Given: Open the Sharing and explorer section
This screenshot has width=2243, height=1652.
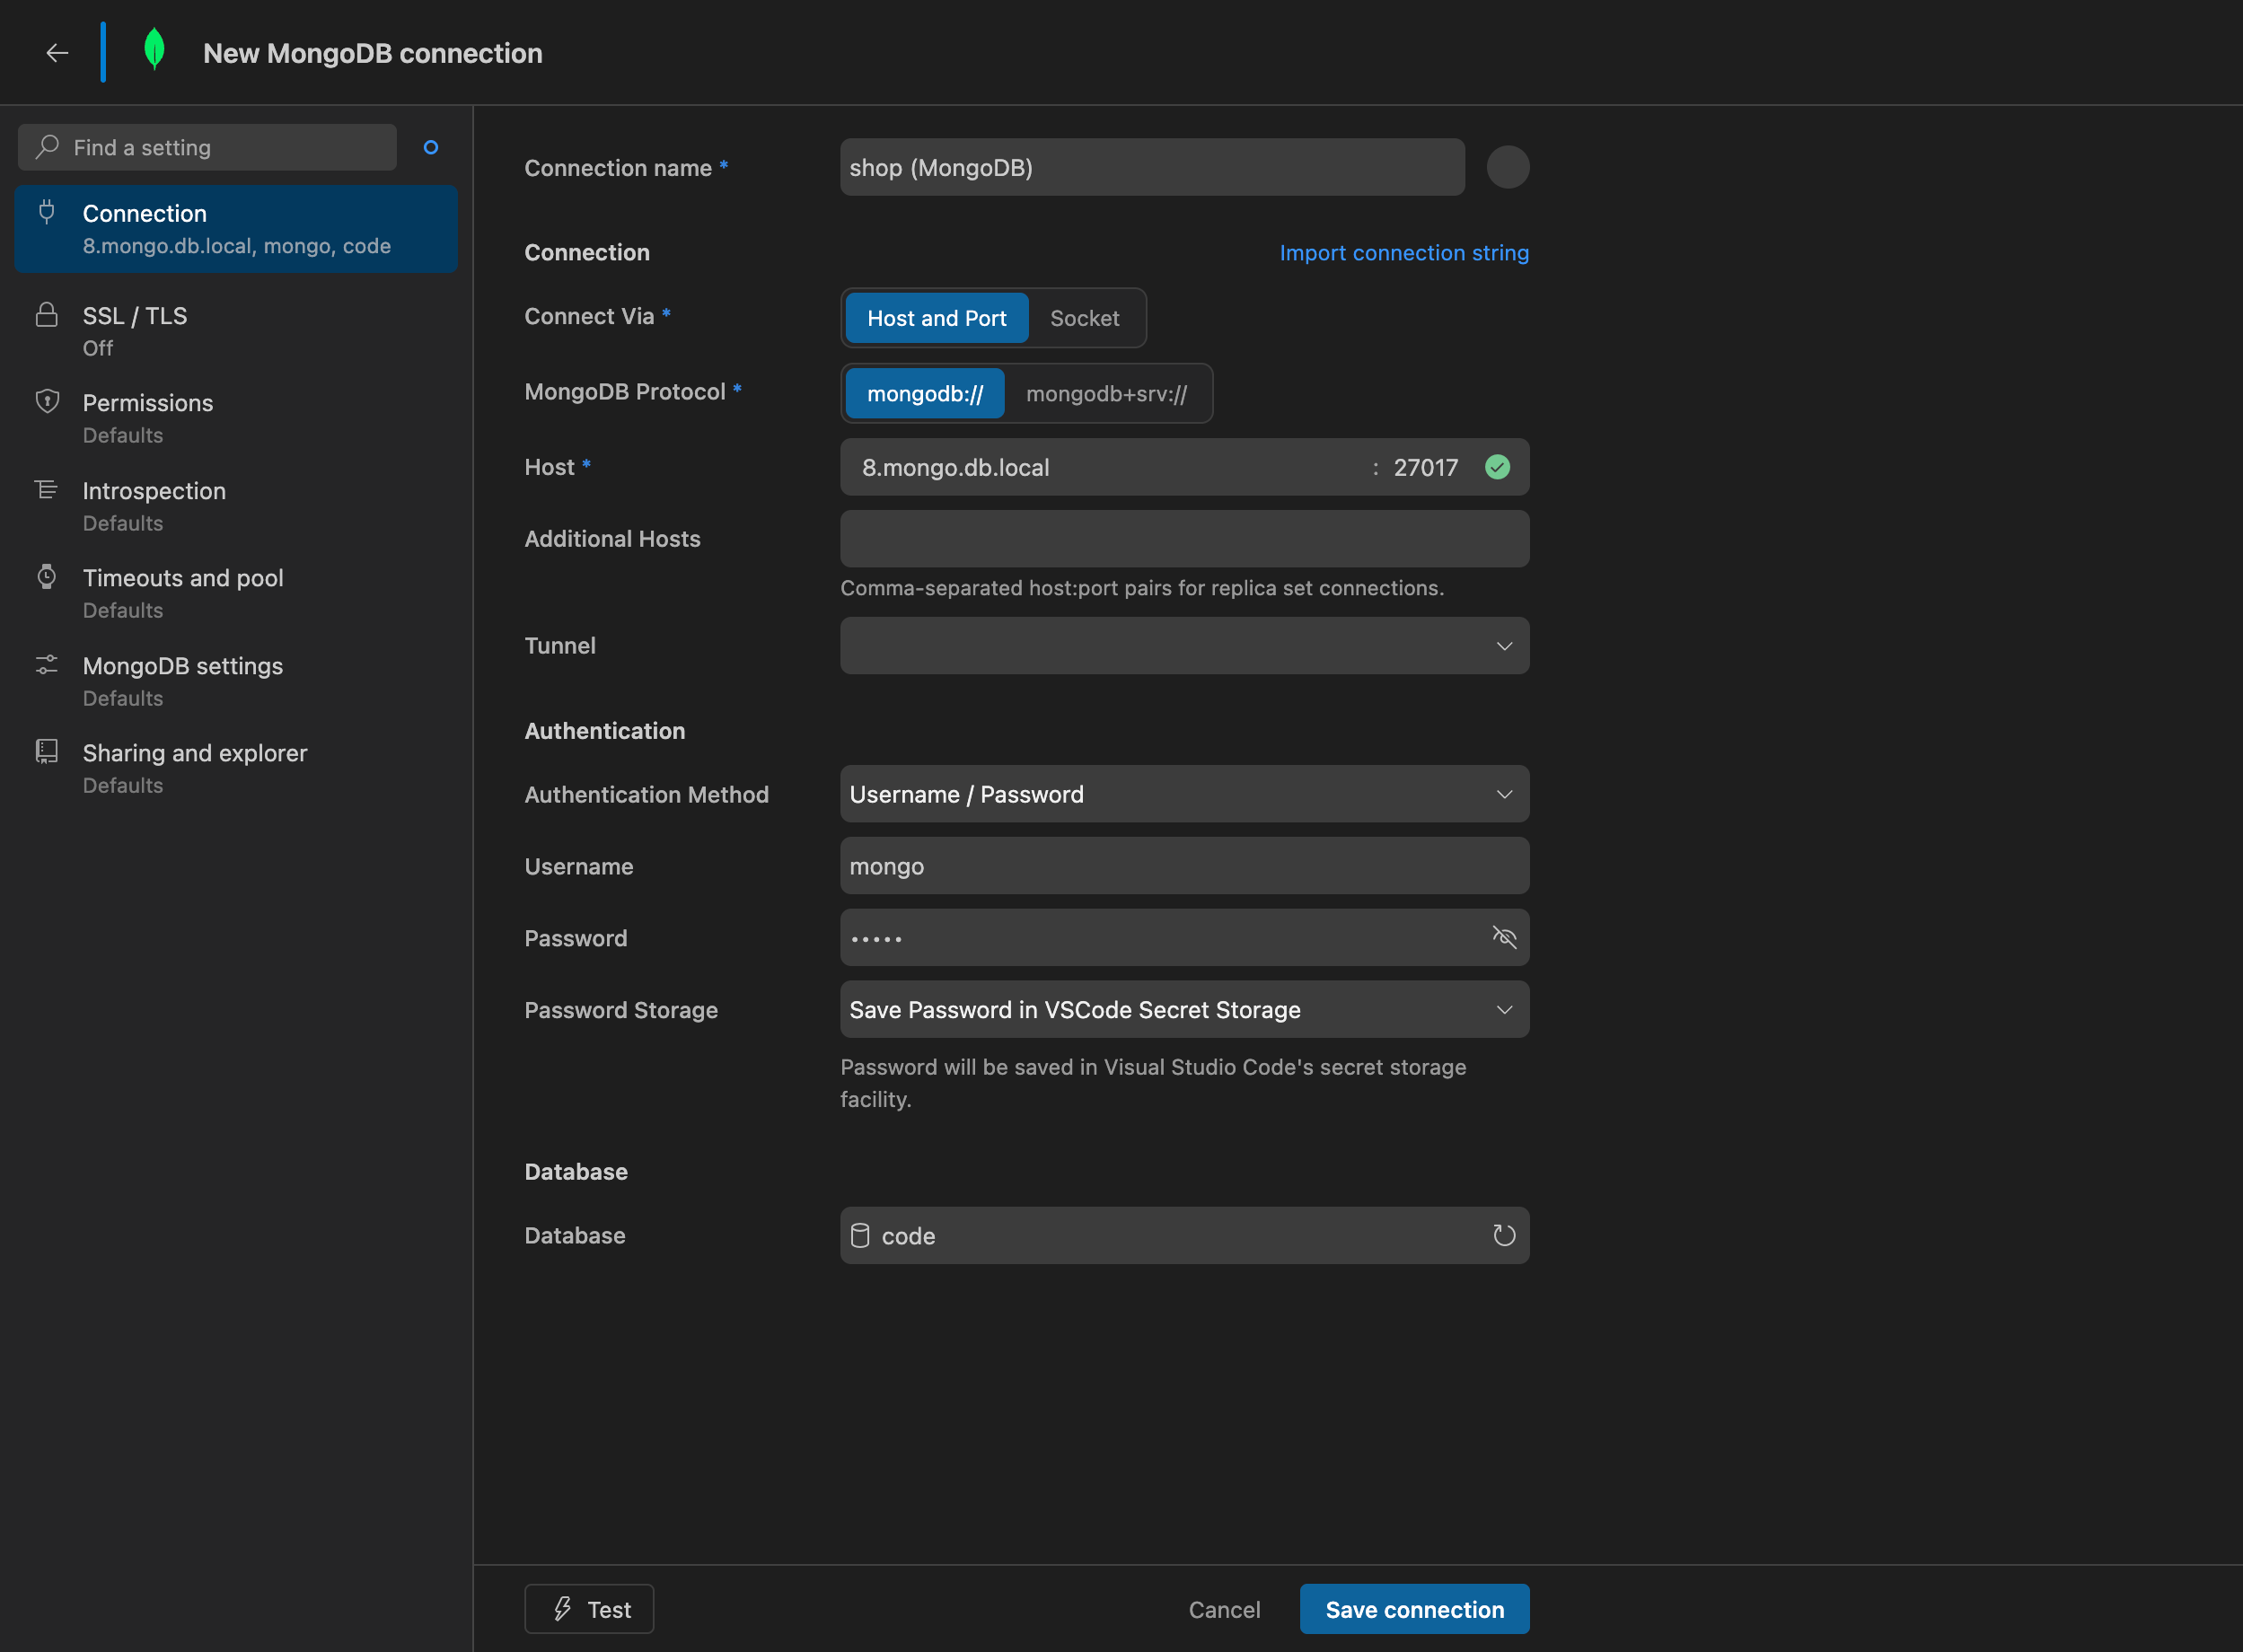Looking at the screenshot, I should tap(236, 768).
